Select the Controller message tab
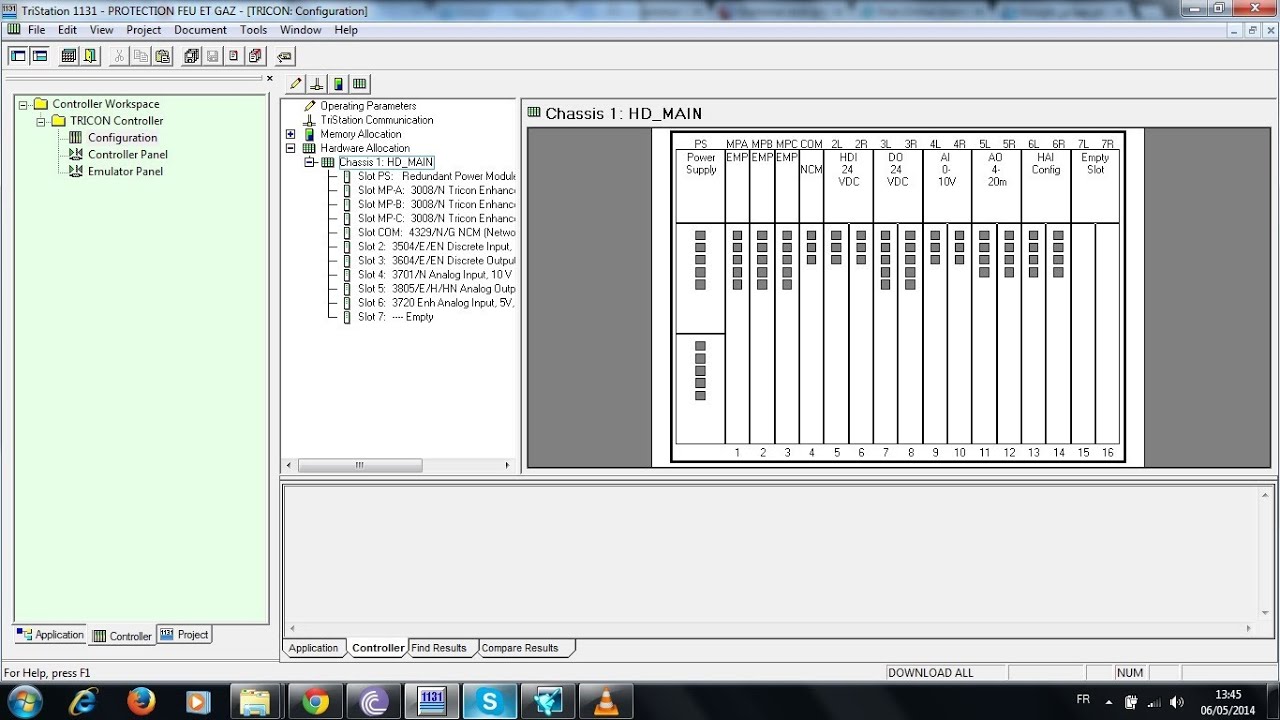Image resolution: width=1280 pixels, height=720 pixels. [x=378, y=648]
